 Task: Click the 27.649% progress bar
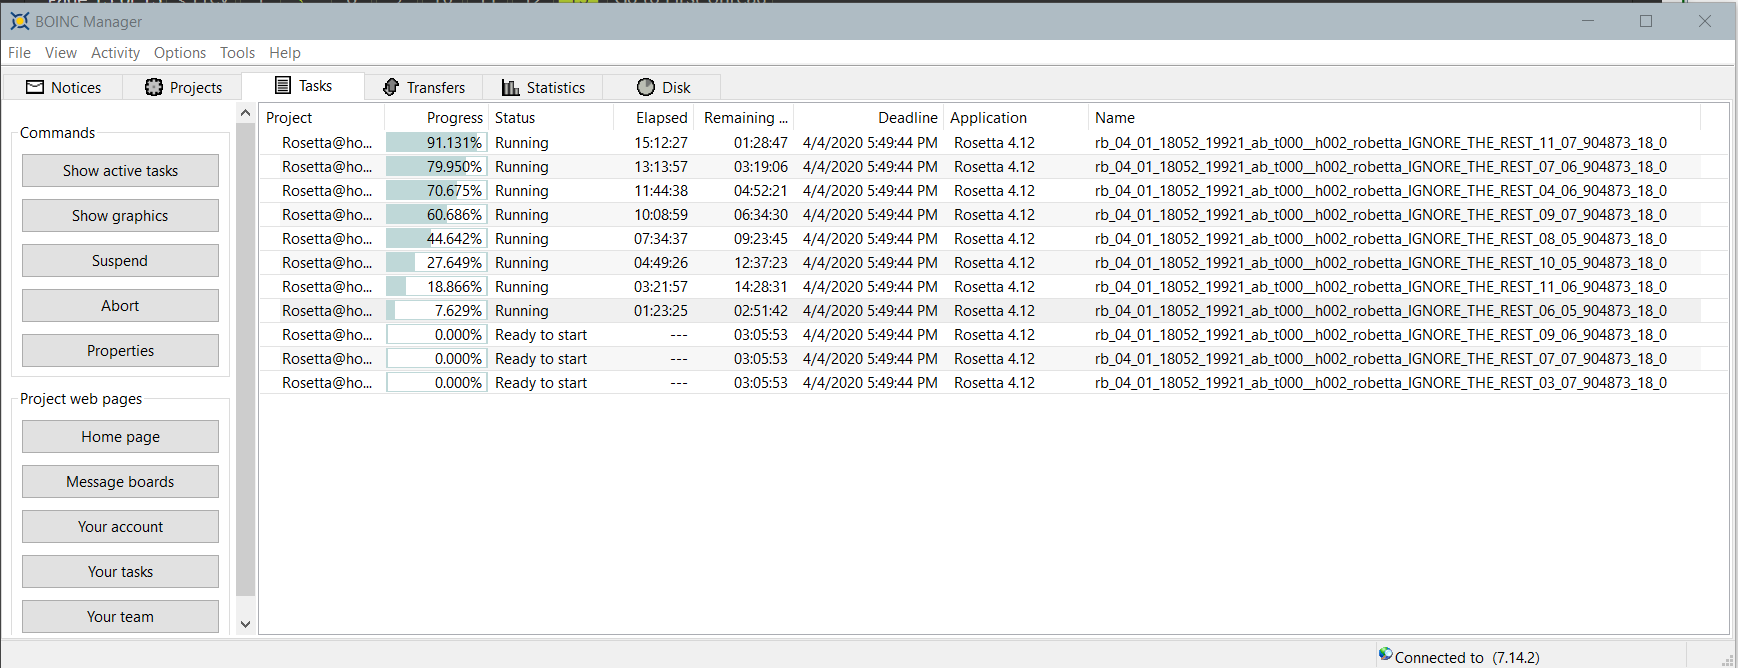tap(436, 263)
